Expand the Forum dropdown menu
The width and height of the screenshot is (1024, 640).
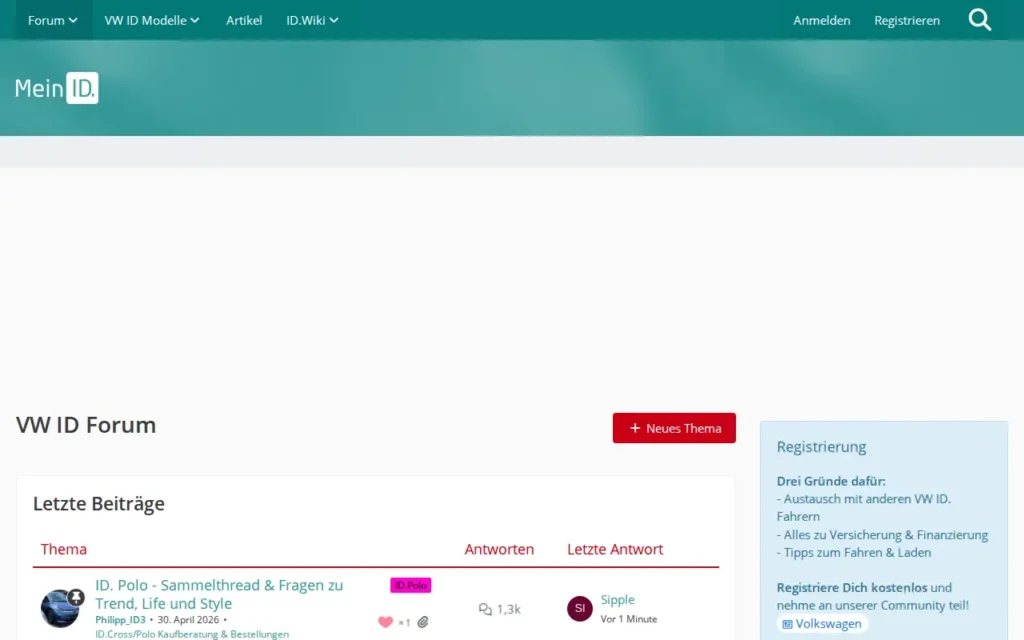pyautogui.click(x=53, y=20)
